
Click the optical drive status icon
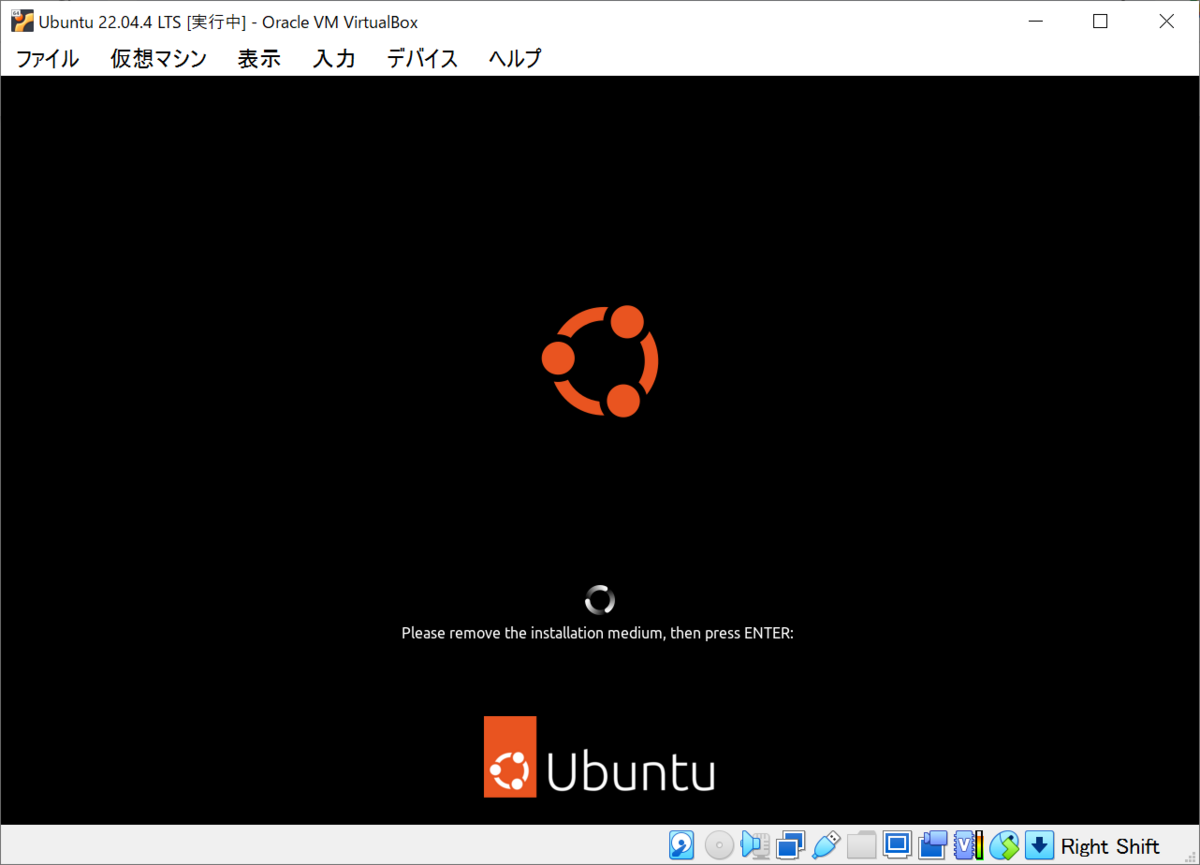point(719,846)
